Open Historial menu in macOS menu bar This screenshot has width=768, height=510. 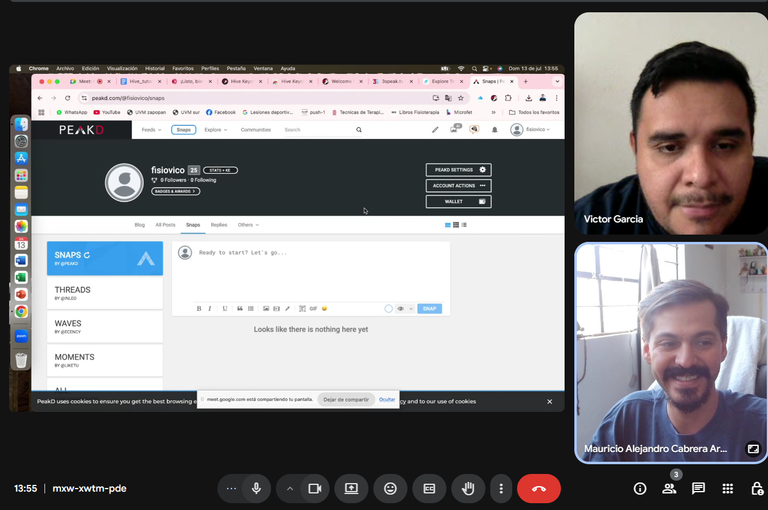click(155, 69)
